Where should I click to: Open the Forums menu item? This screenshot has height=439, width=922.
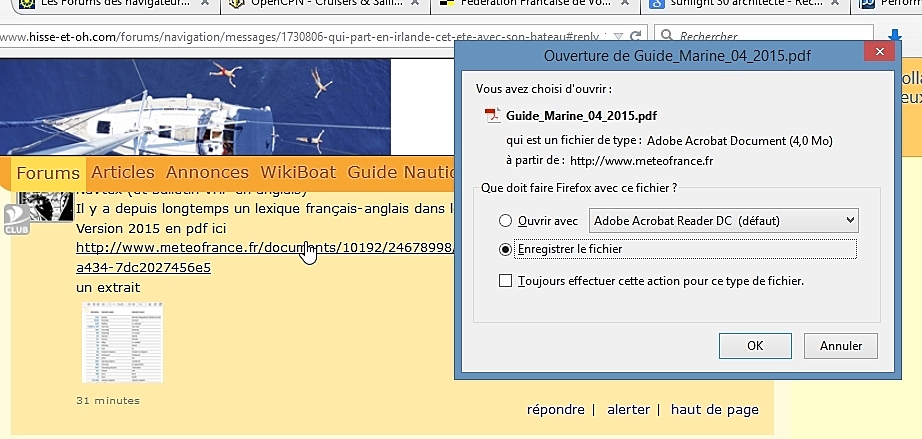click(48, 173)
